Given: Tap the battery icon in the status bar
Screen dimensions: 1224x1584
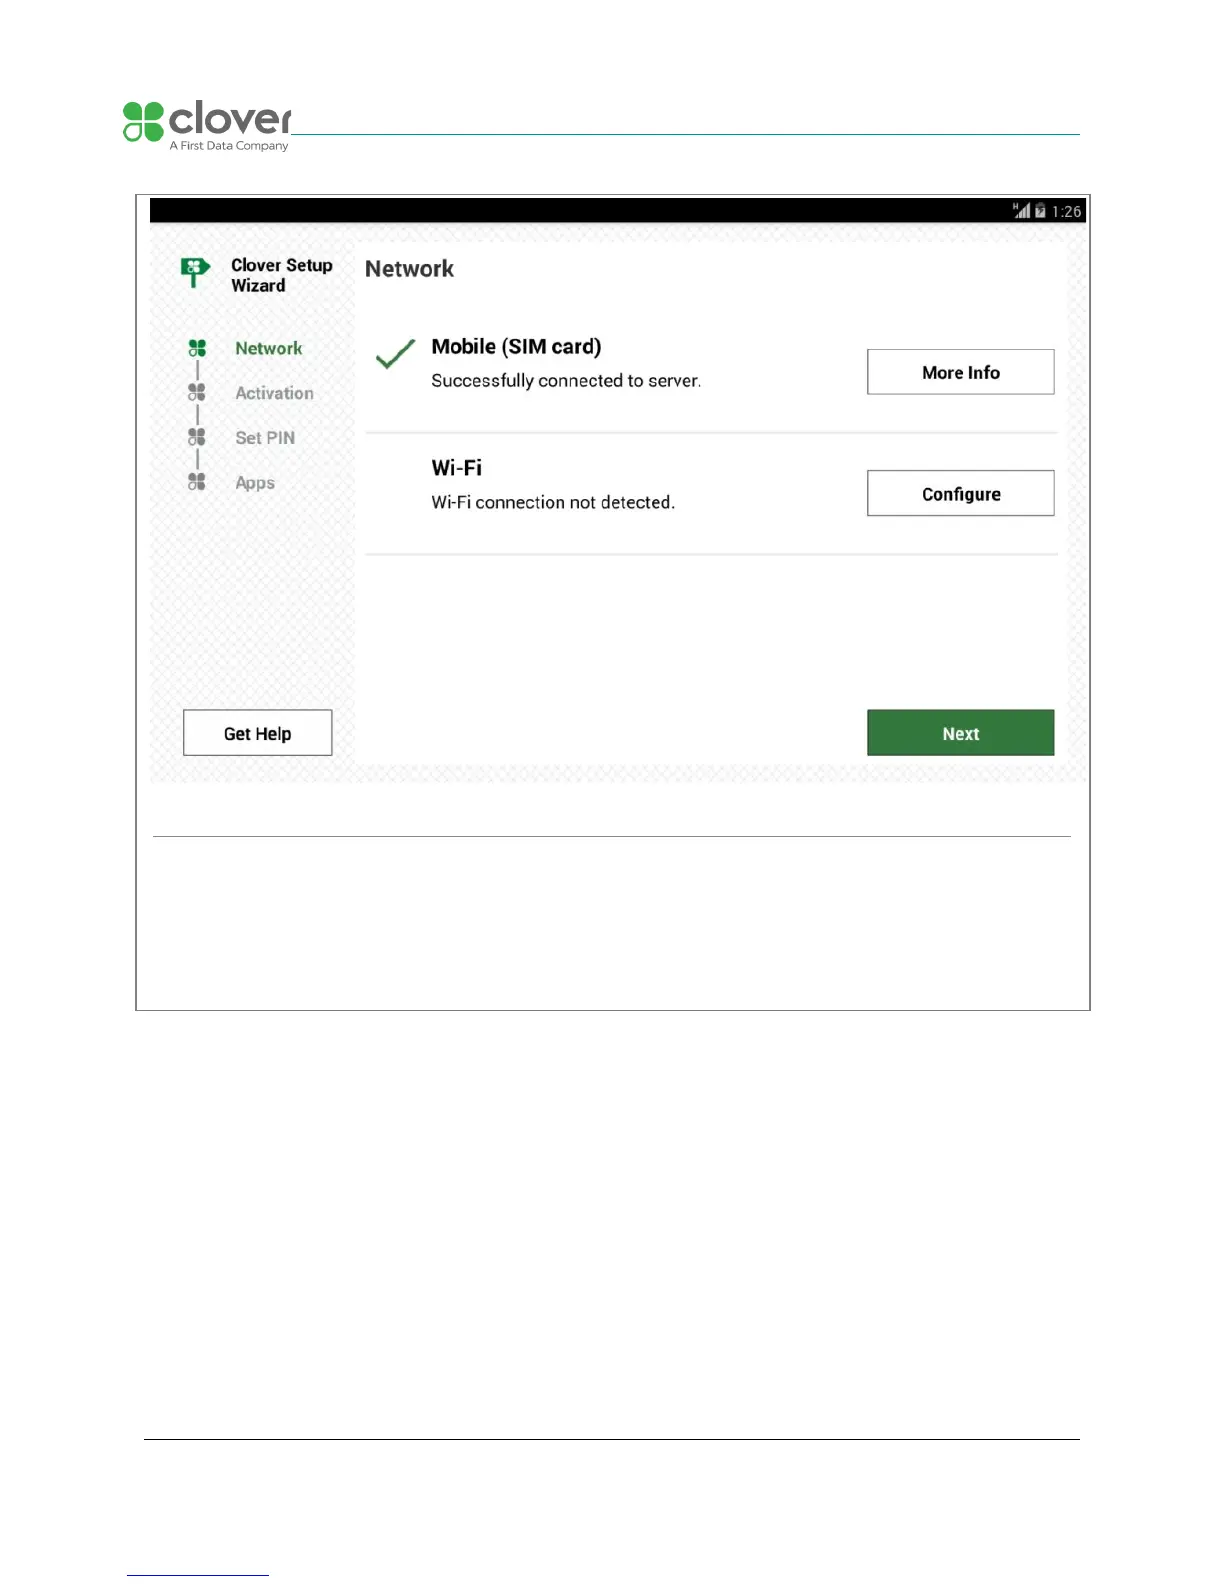Looking at the screenshot, I should (1040, 211).
